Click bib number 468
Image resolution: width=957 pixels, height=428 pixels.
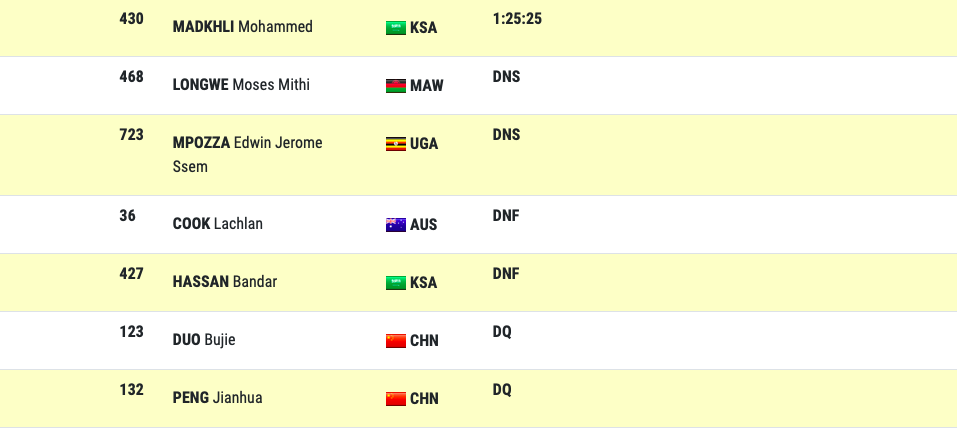131,77
